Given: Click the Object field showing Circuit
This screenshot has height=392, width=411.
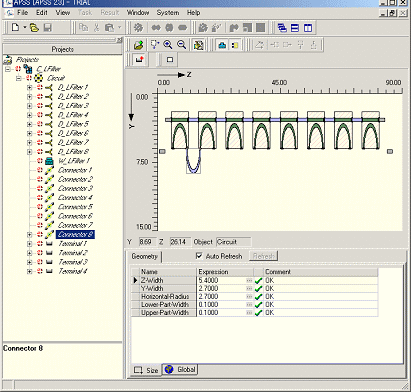Looking at the screenshot, I should point(233,242).
